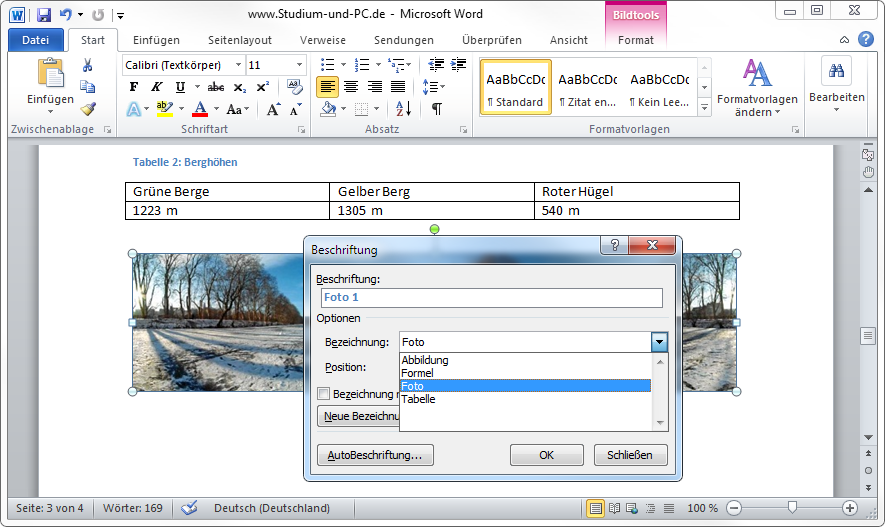The width and height of the screenshot is (885, 527).
Task: Apply red font color
Action: pos(200,109)
